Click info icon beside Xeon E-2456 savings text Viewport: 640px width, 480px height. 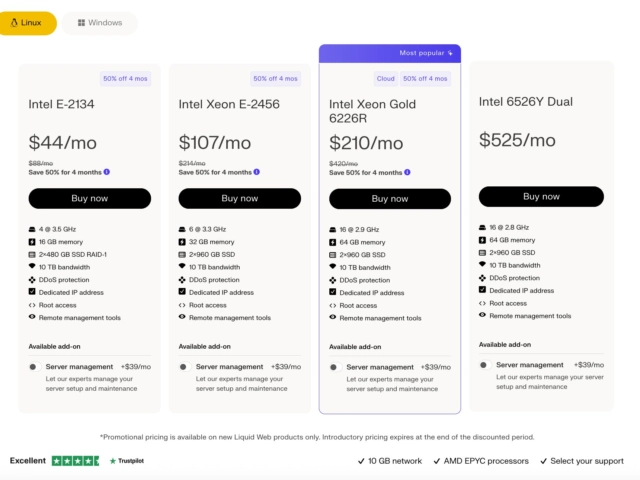click(x=257, y=172)
